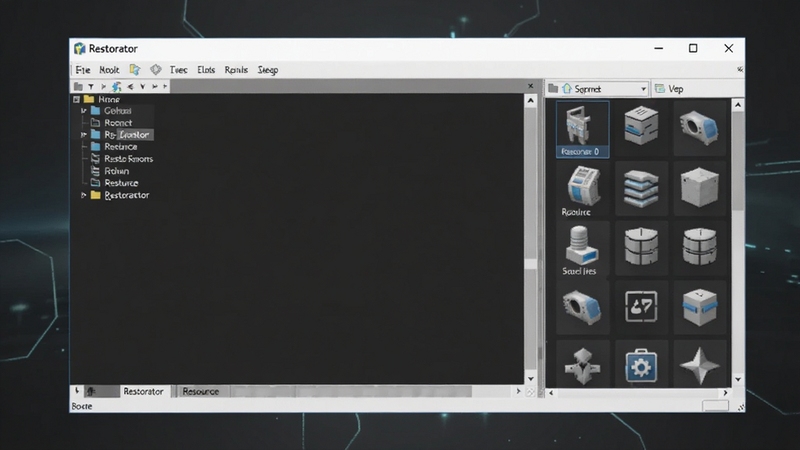Screen dimensions: 800x450
Task: Expand the 'Restoractor' yellow folder arrow
Action: 84,195
